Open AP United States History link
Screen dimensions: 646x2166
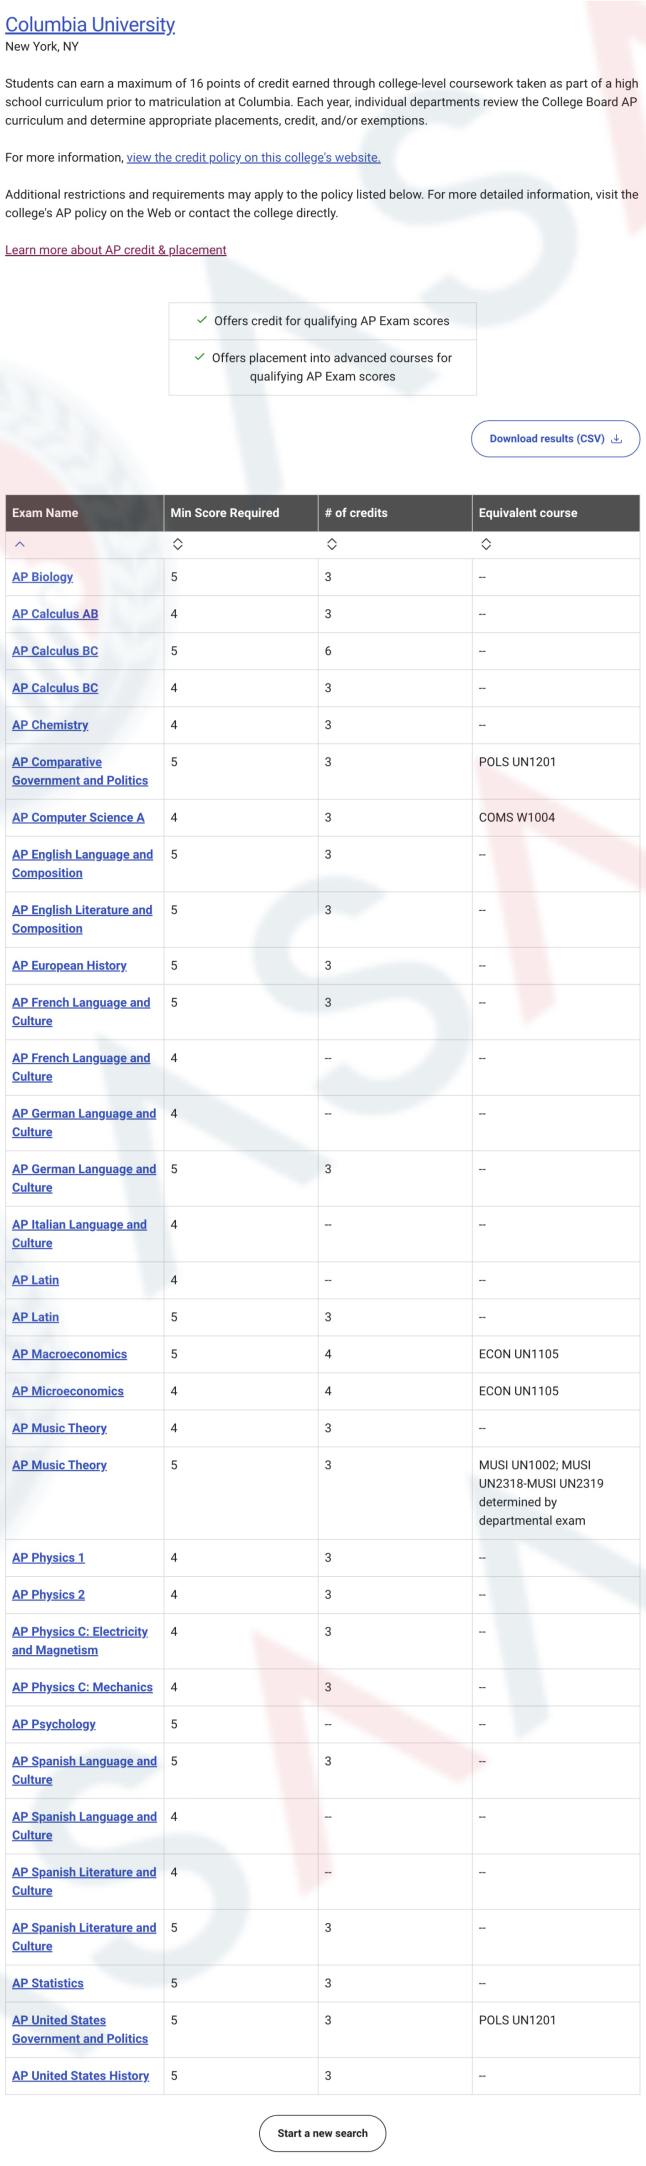pos(80,2076)
